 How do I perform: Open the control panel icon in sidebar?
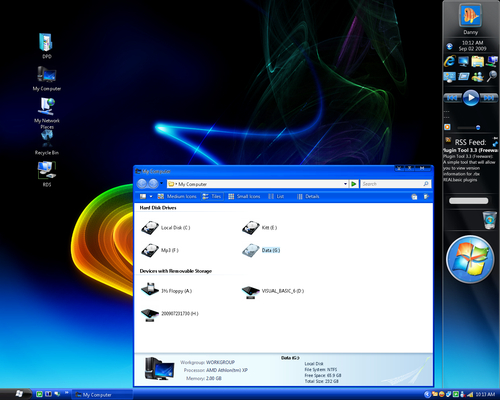tap(449, 77)
